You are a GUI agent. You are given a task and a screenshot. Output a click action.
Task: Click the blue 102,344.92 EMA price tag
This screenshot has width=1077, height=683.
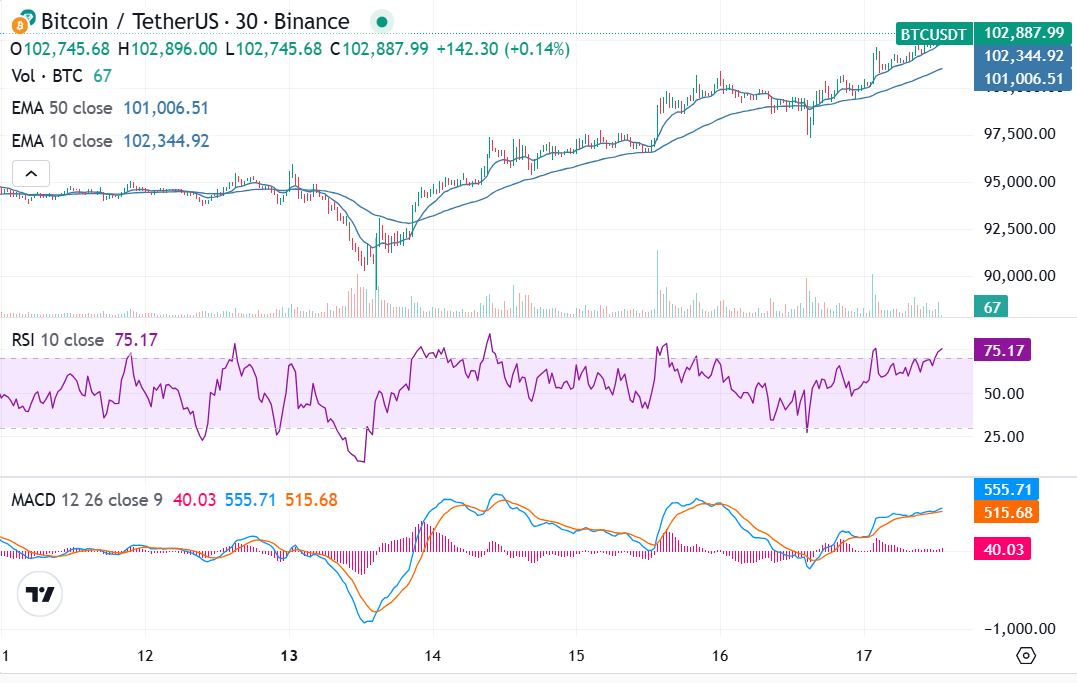(x=1024, y=57)
